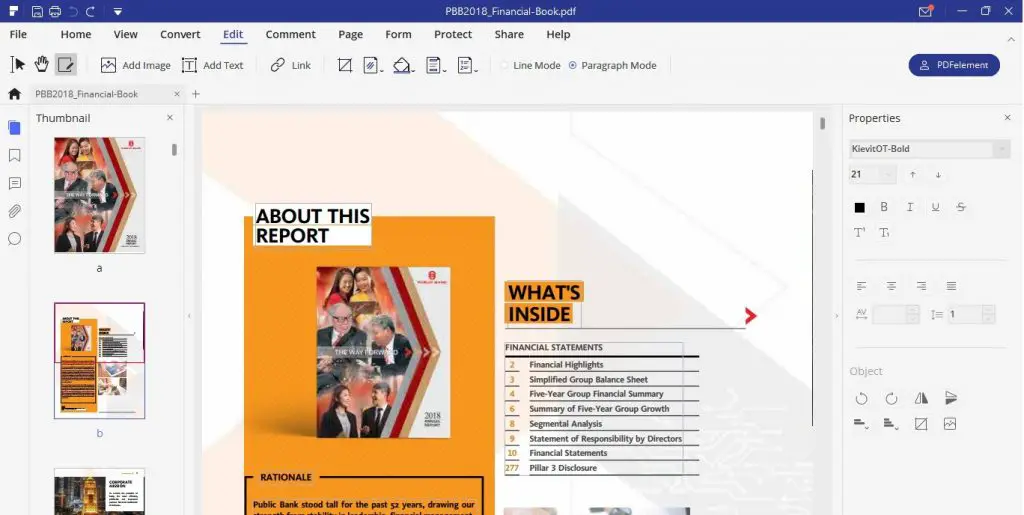Screen dimensions: 1024x515
Task: Toggle the edit object tool
Action: 65,64
